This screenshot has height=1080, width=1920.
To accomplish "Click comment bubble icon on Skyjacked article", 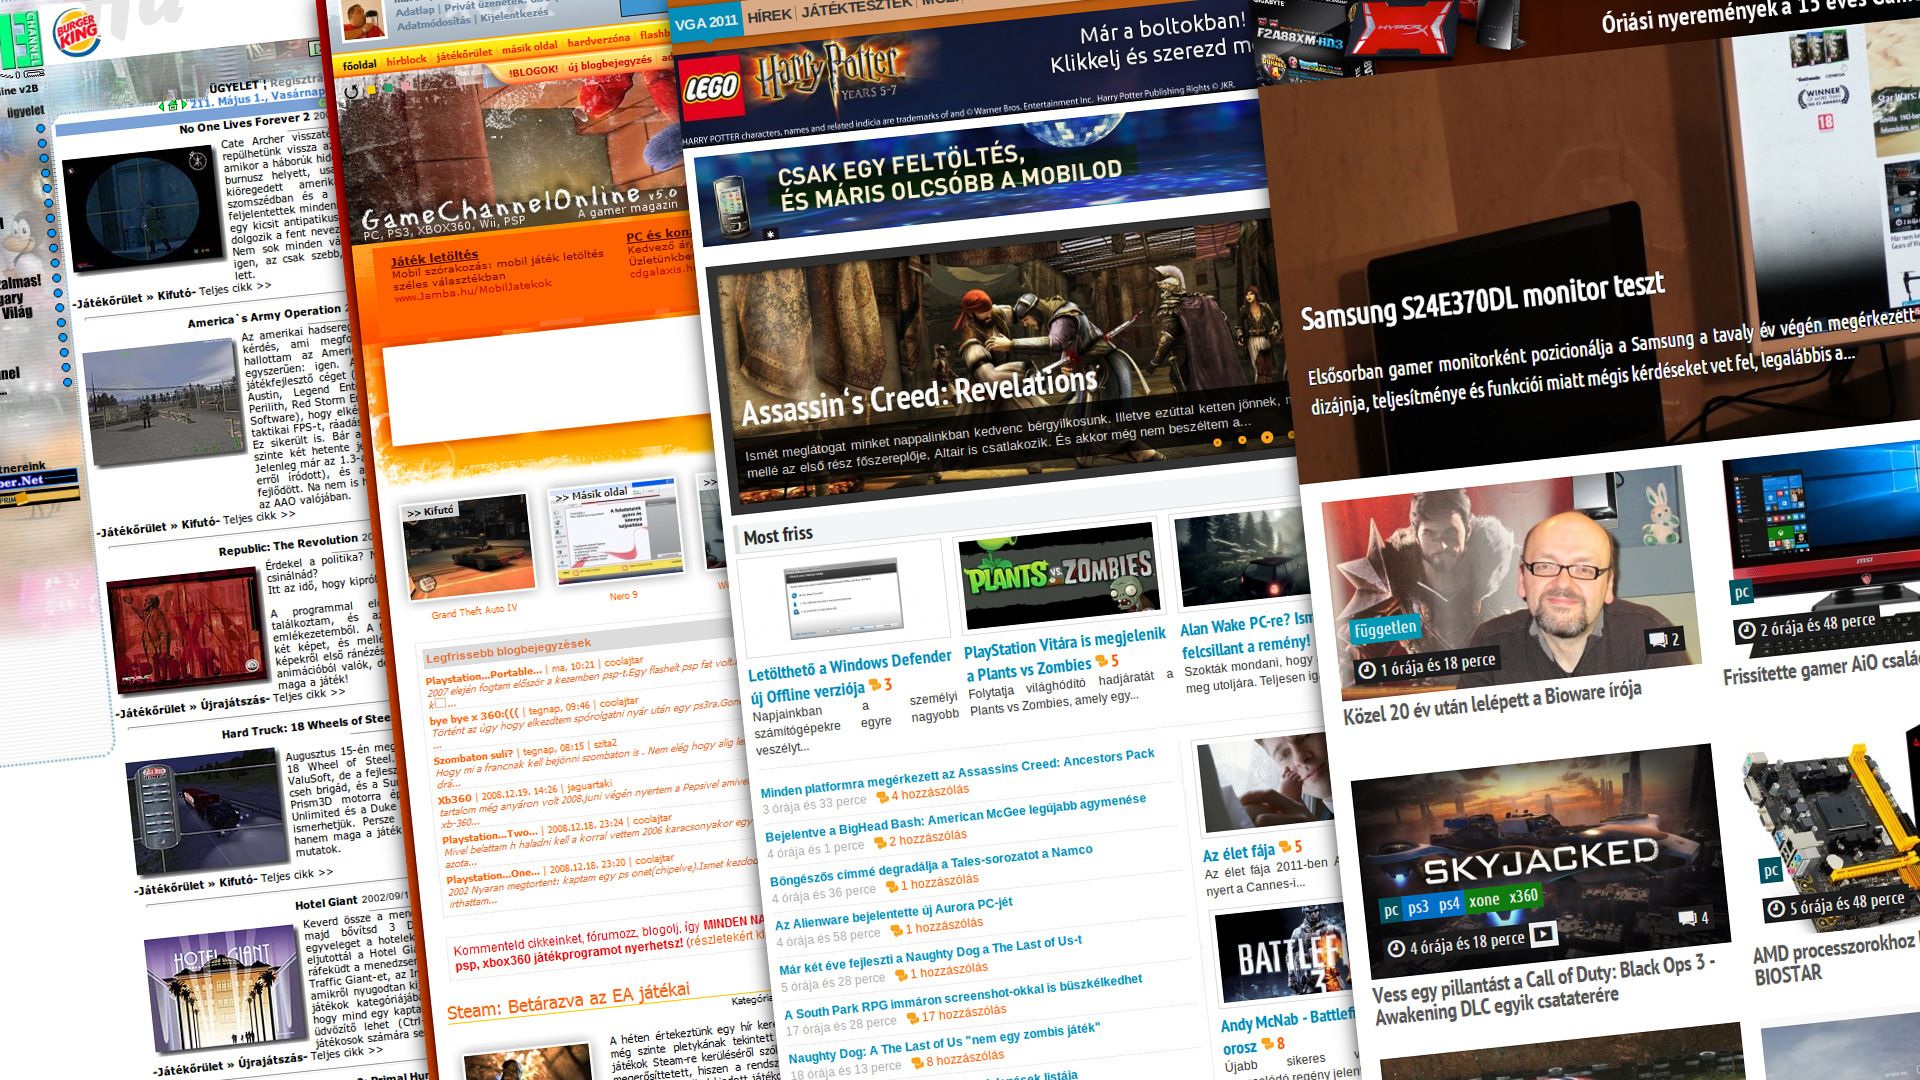I will point(1687,918).
